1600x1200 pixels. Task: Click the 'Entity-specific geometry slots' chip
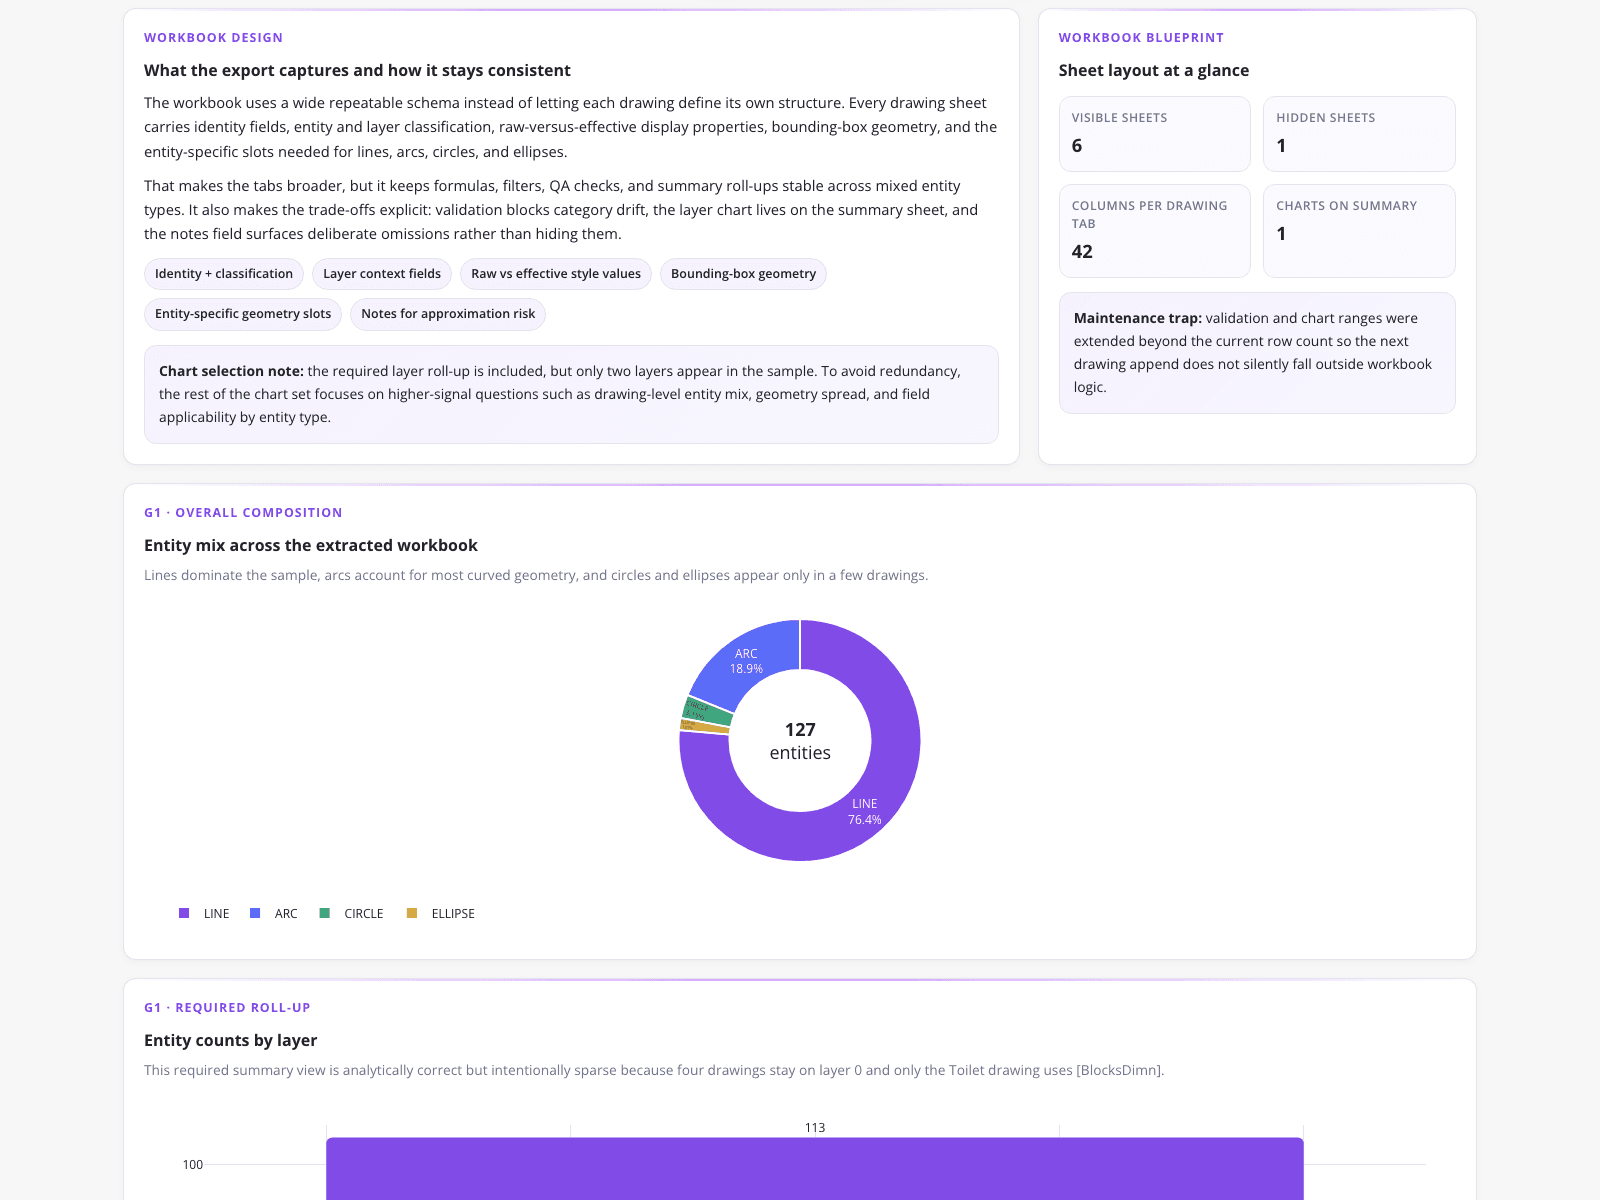[243, 314]
